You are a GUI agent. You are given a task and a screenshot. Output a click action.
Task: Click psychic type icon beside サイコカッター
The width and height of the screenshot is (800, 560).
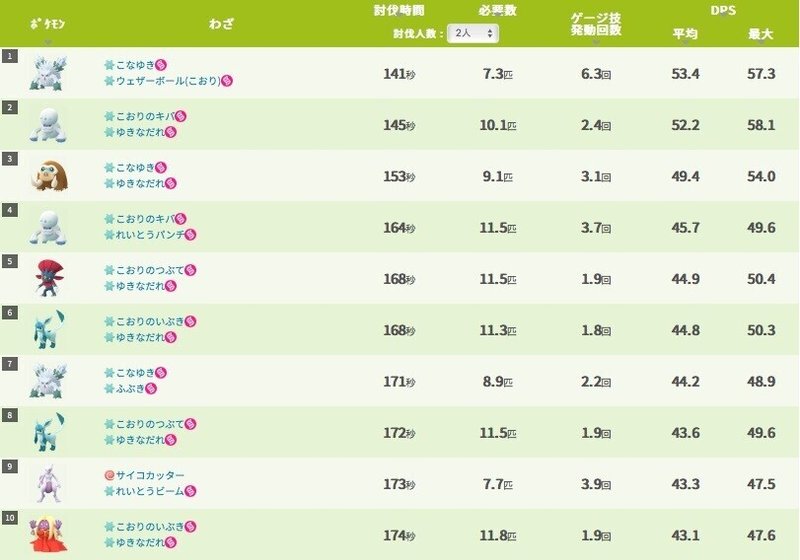click(x=109, y=475)
